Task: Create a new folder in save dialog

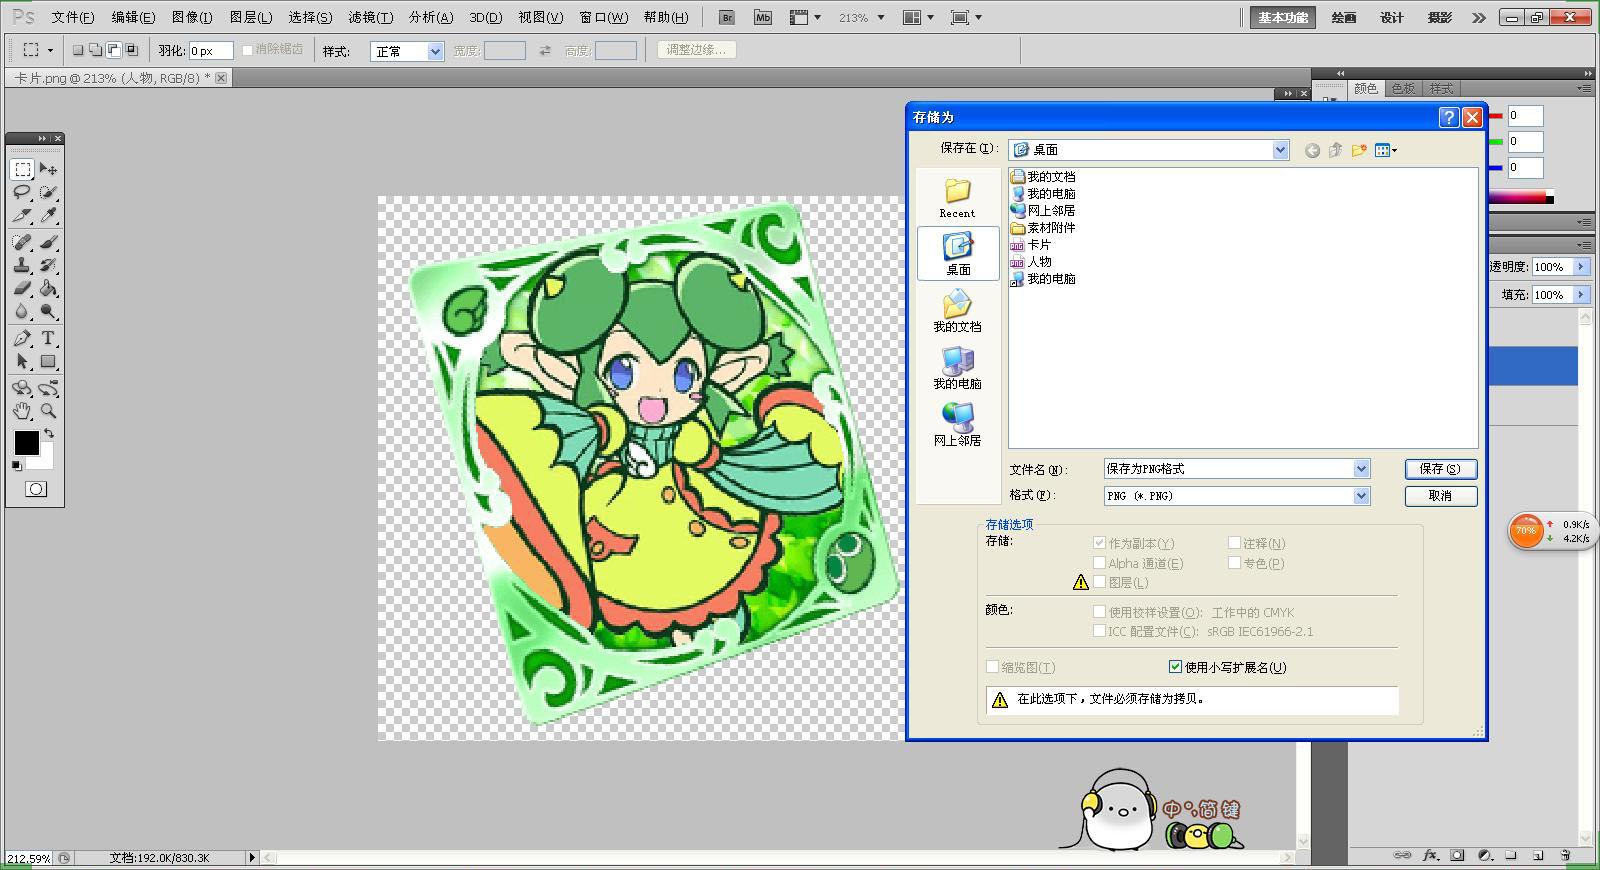Action: pos(1359,150)
